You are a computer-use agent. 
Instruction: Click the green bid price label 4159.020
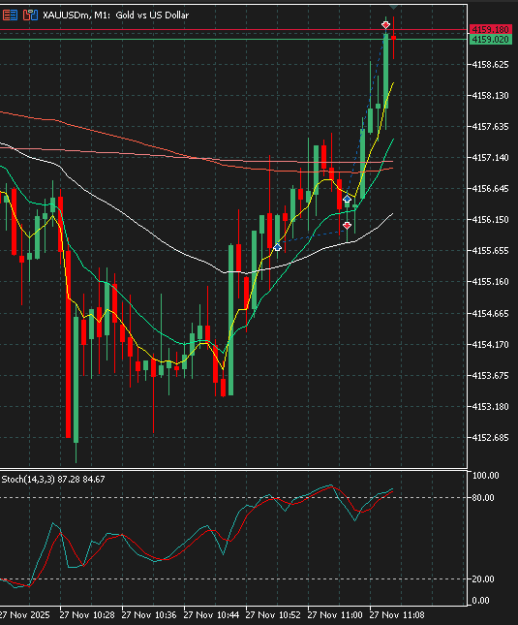click(491, 39)
